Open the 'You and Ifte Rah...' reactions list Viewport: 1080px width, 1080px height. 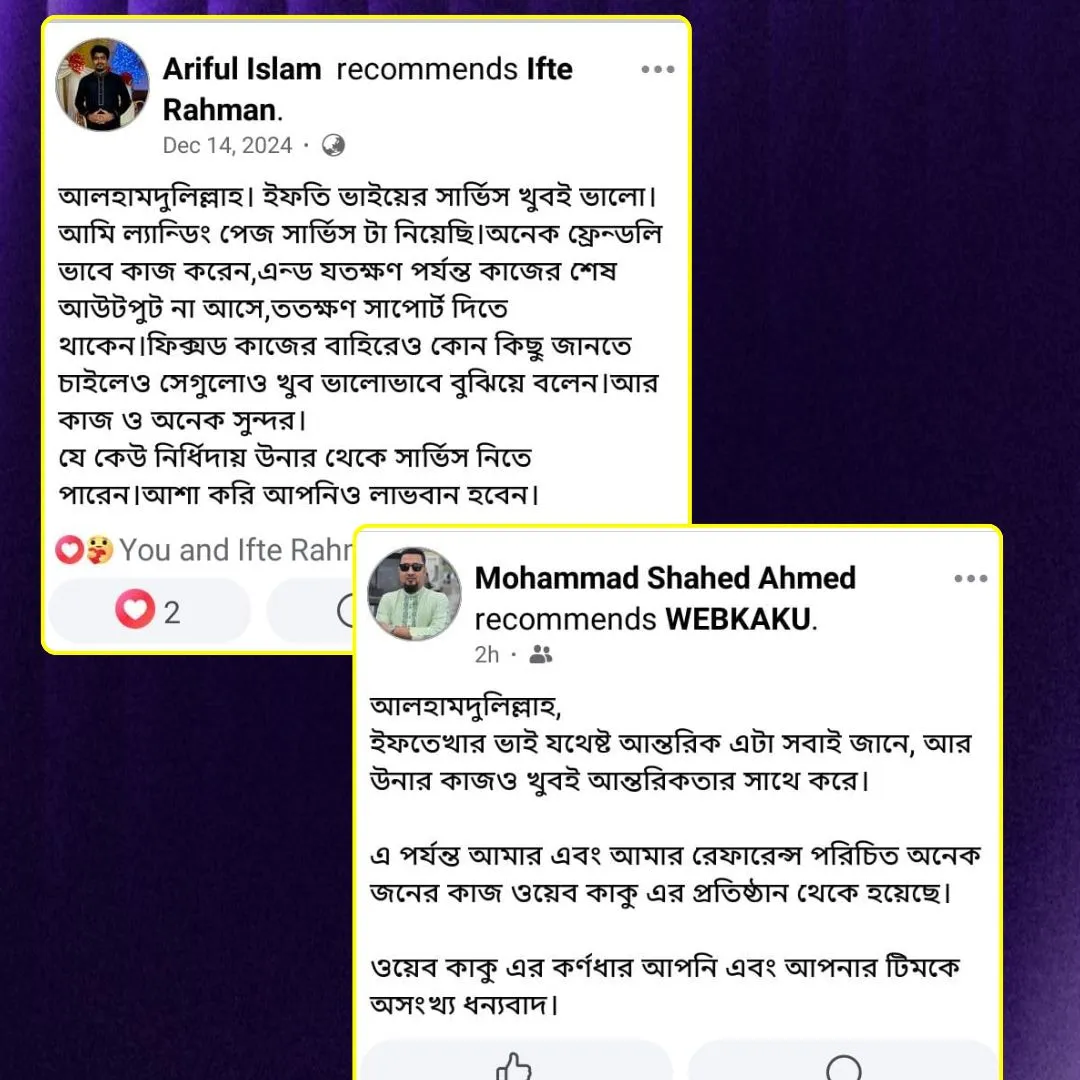pyautogui.click(x=236, y=550)
